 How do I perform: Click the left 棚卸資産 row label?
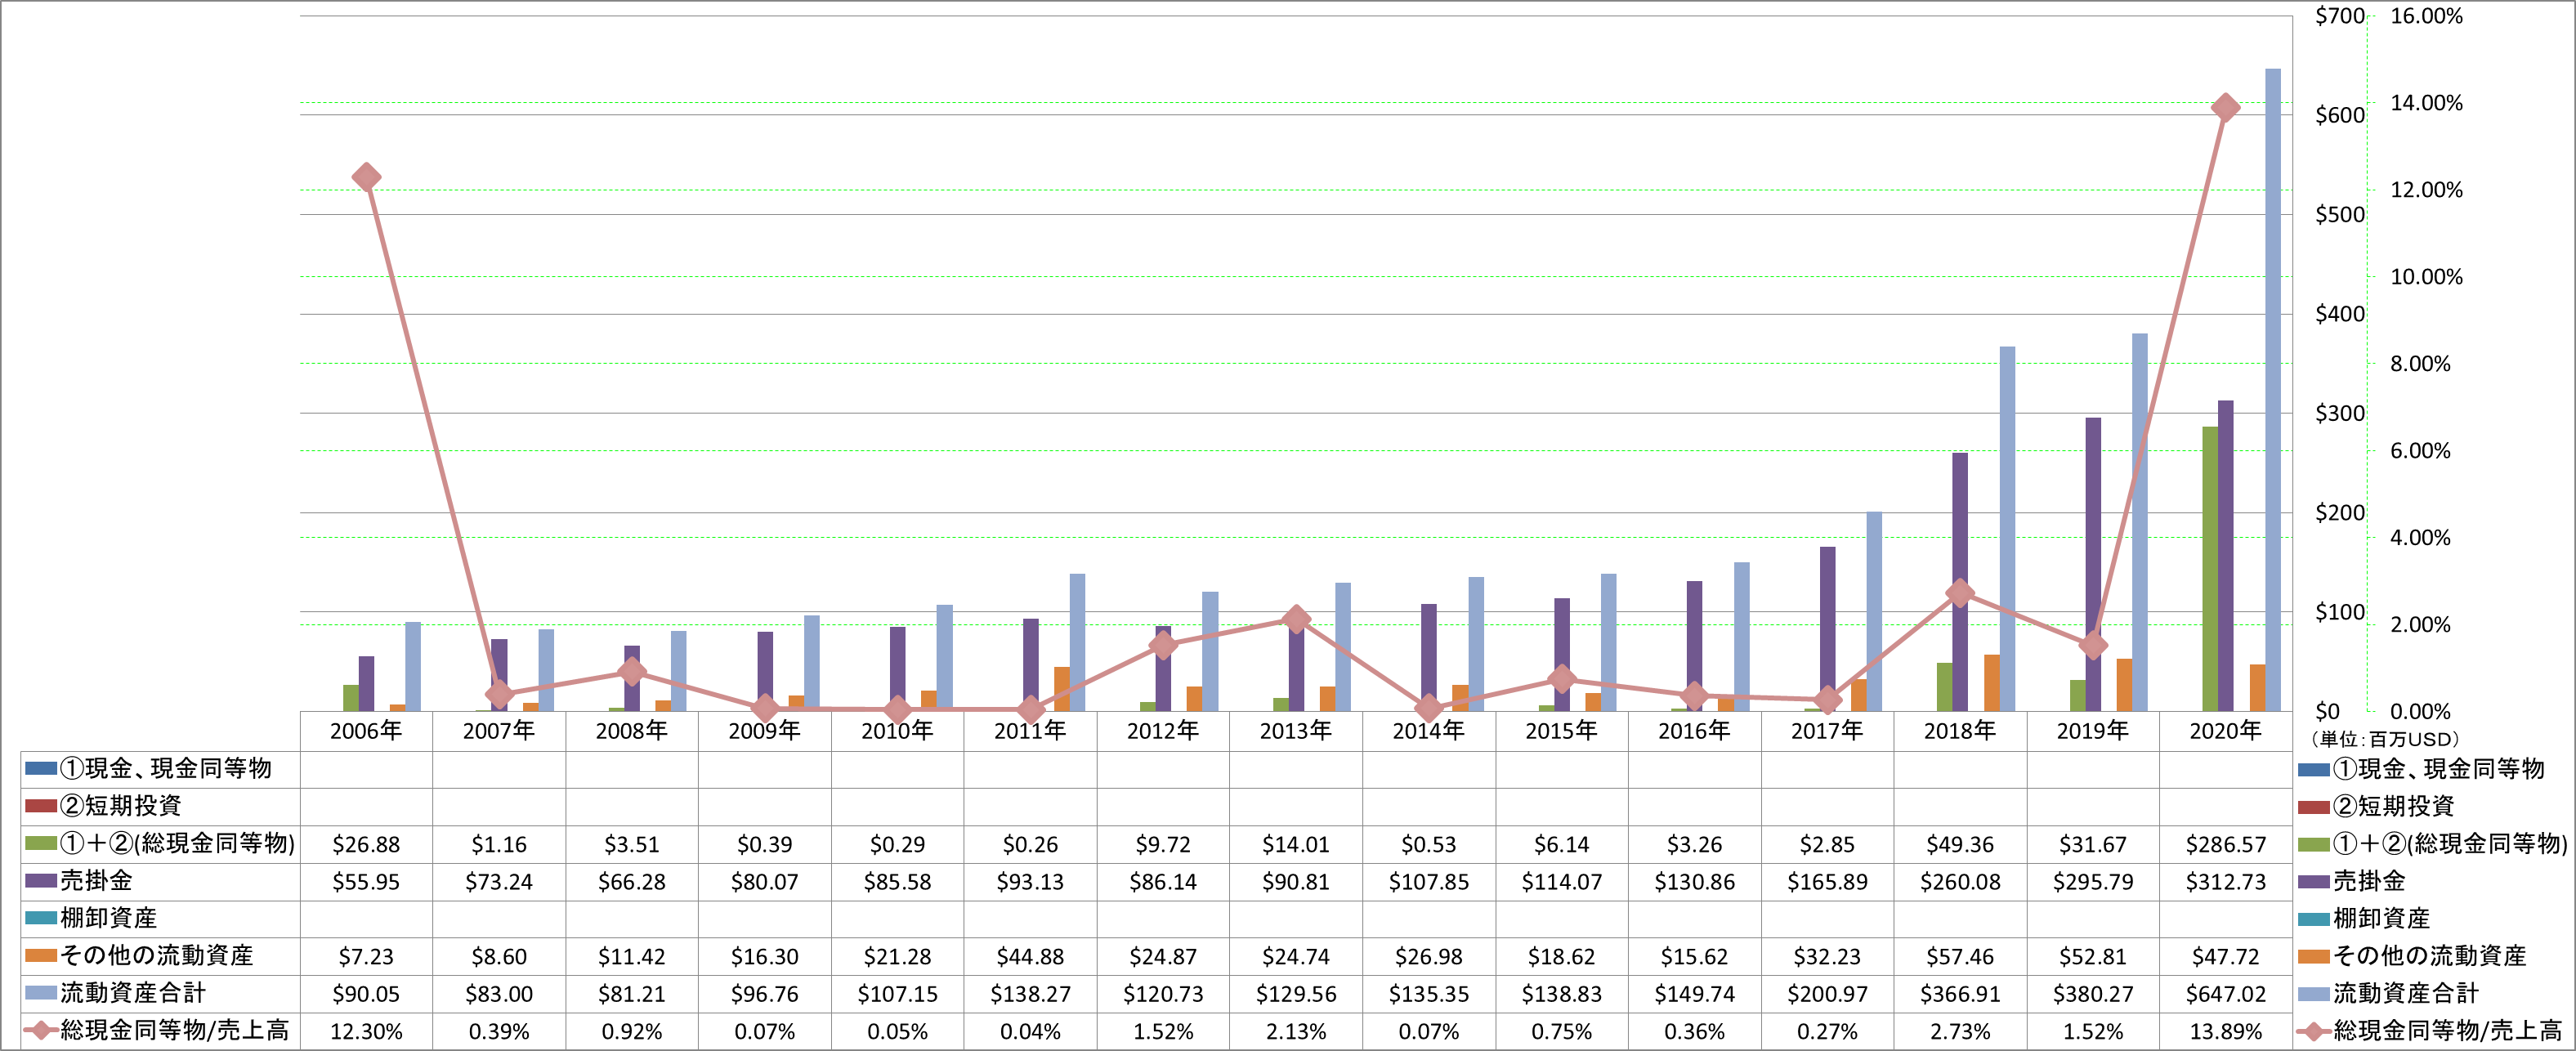[x=108, y=918]
